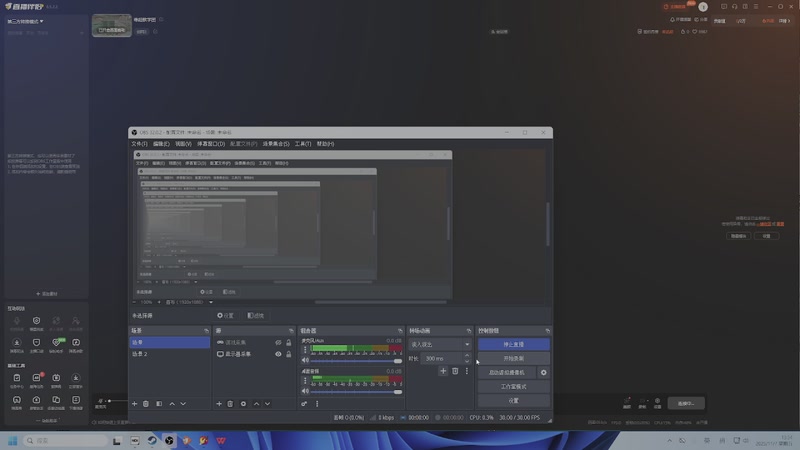Move source down in sources panel

coord(267,404)
